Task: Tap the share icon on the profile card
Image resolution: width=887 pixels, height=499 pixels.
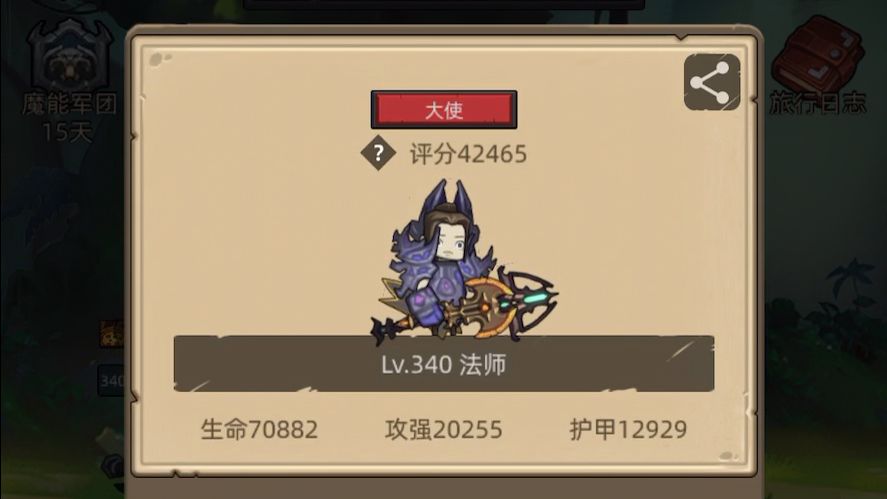Action: tap(712, 82)
